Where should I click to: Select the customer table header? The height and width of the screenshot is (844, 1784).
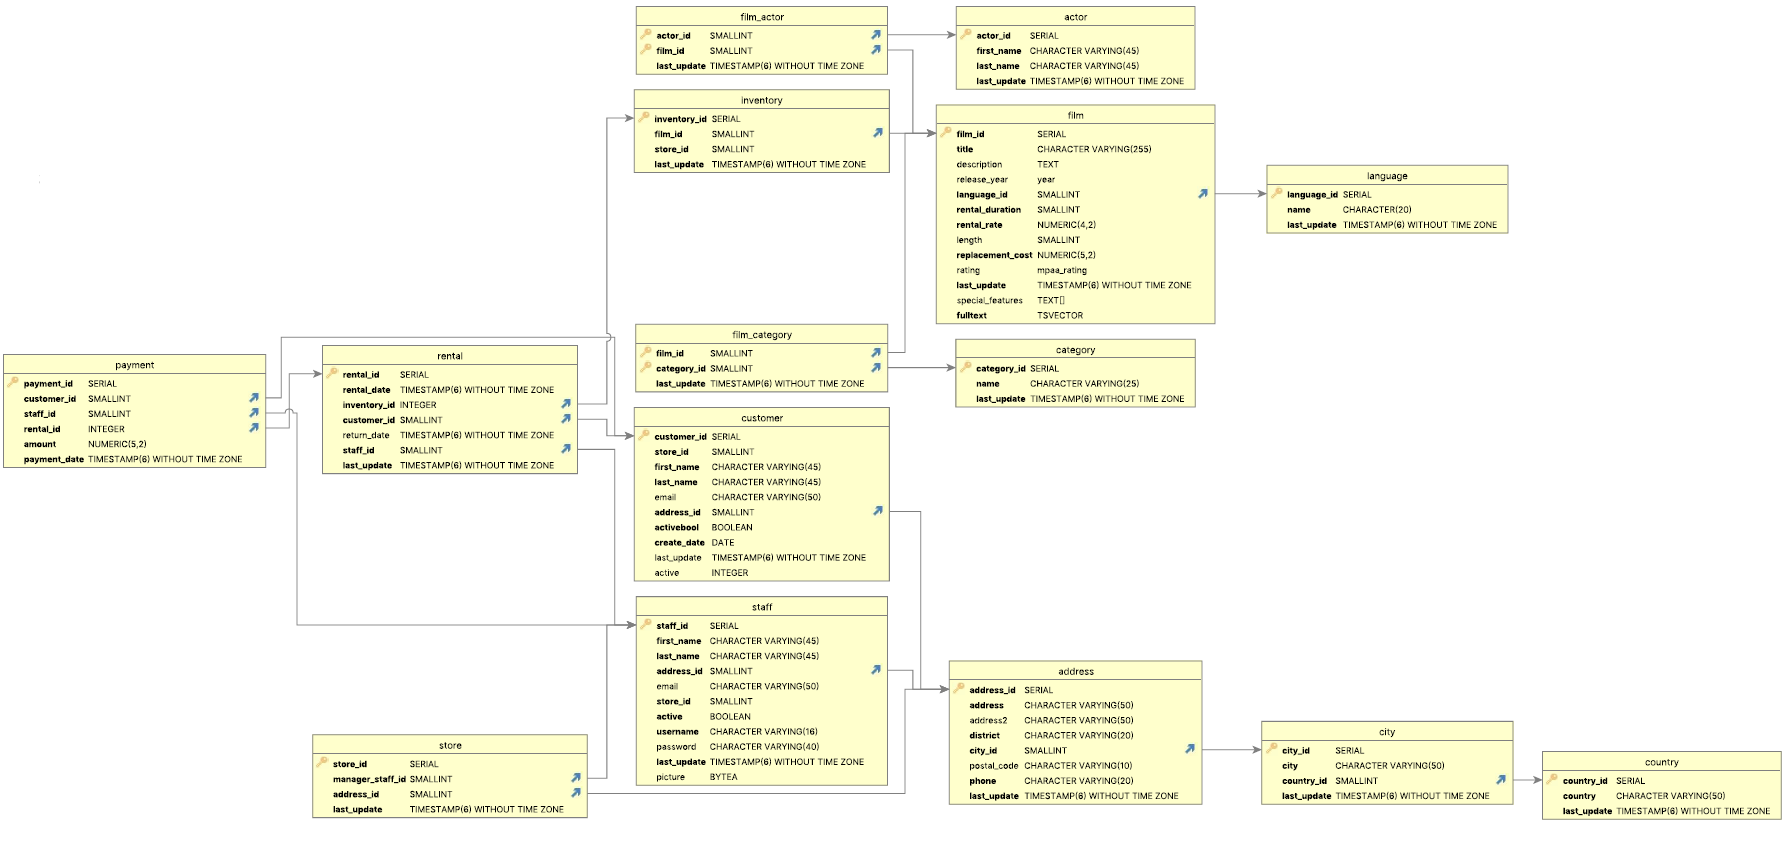[762, 418]
